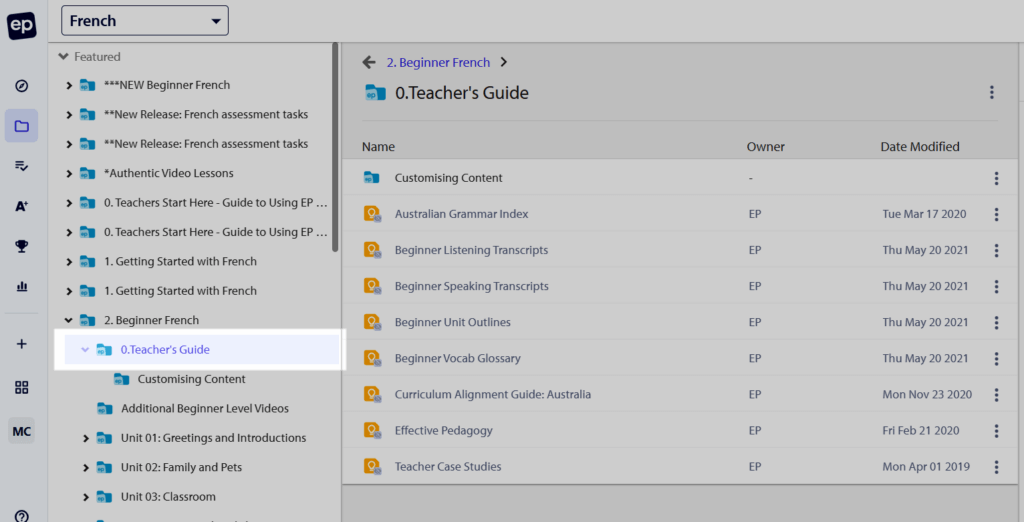Click the help question mark icon

[x=22, y=516]
